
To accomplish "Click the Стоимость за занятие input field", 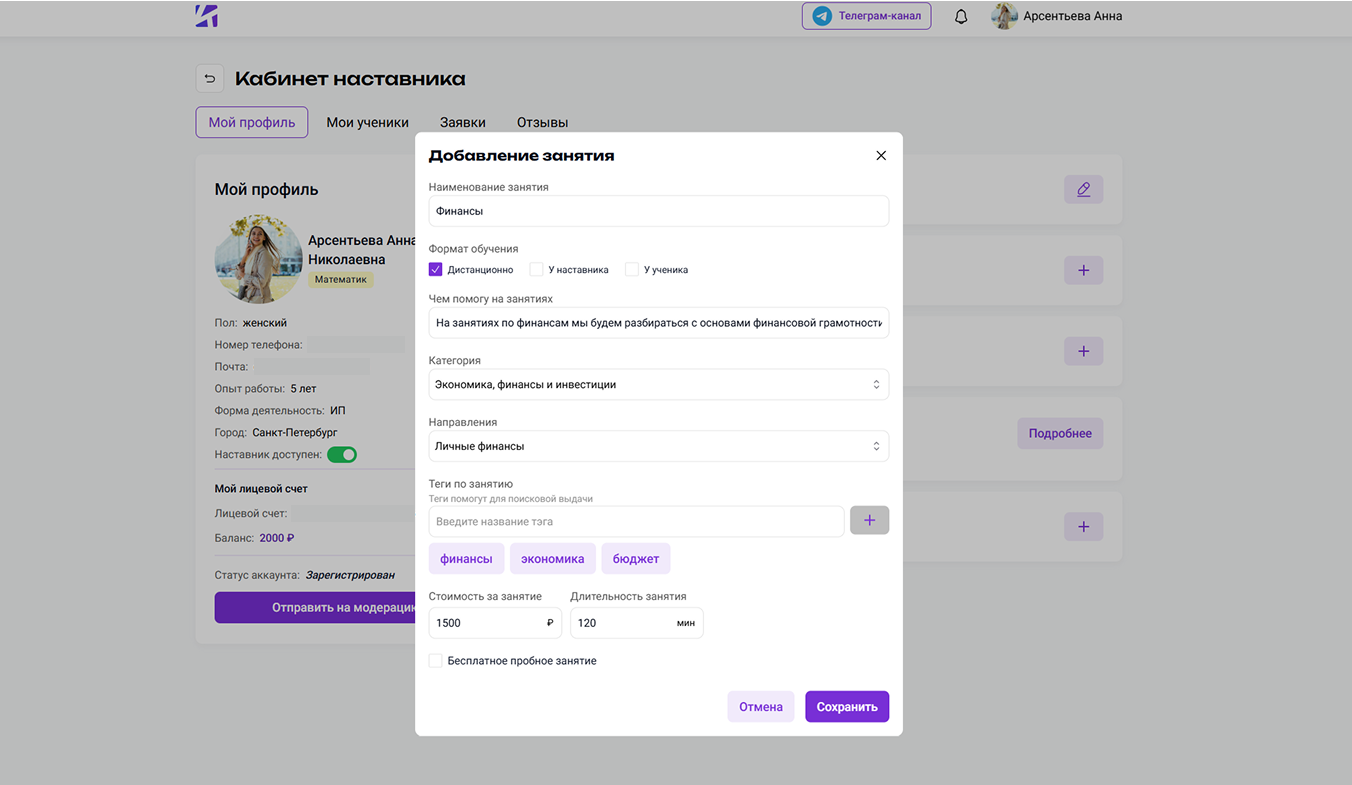I will tap(488, 623).
